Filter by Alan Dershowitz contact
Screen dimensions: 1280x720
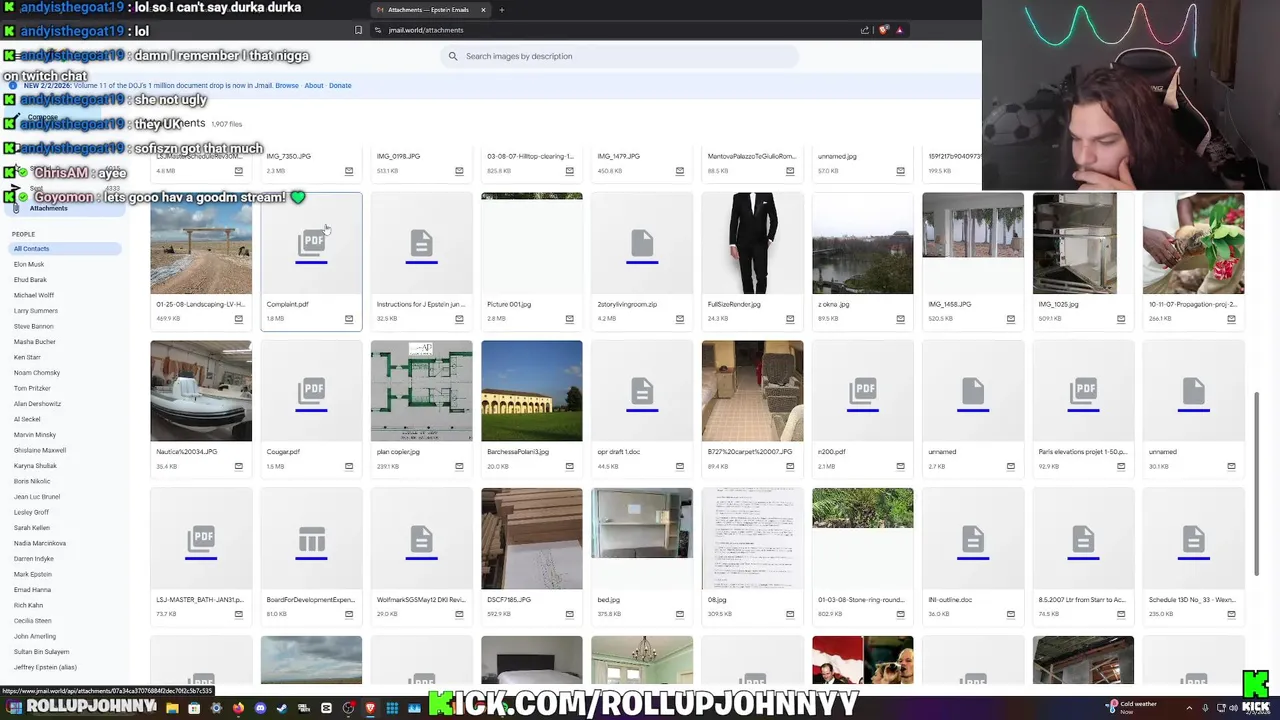click(38, 404)
